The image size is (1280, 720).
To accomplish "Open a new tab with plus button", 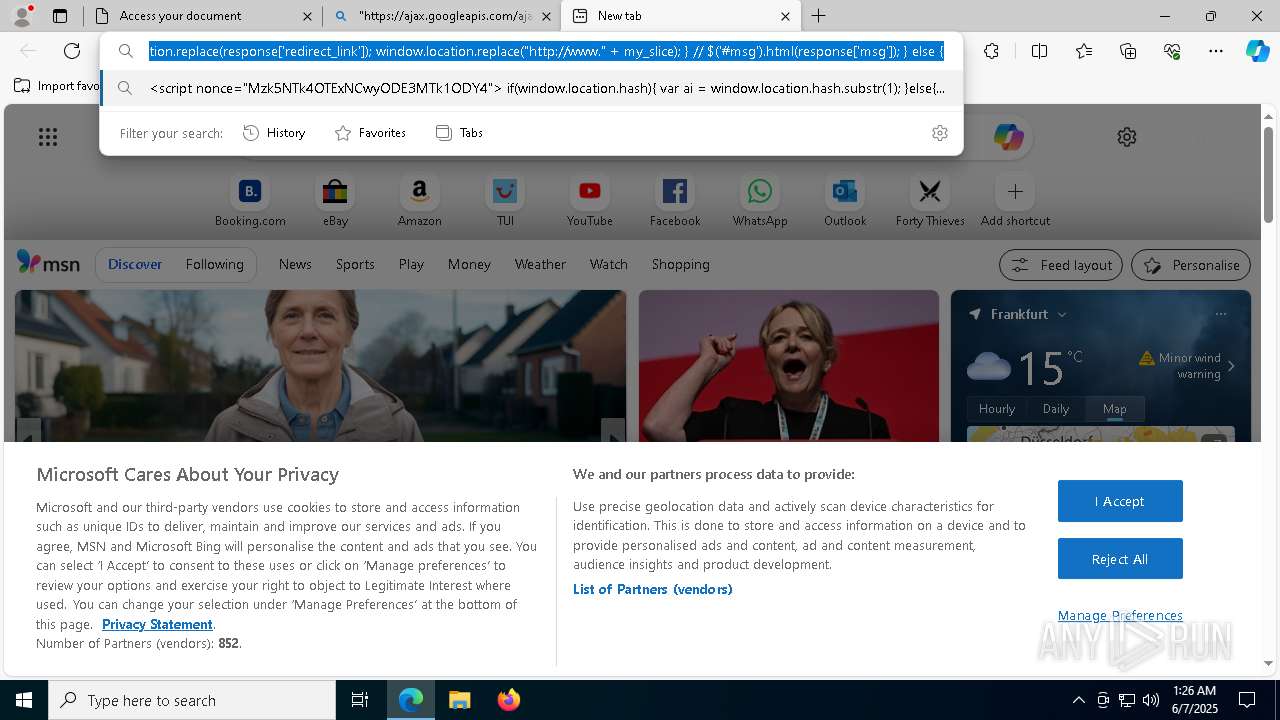I will click(x=818, y=16).
